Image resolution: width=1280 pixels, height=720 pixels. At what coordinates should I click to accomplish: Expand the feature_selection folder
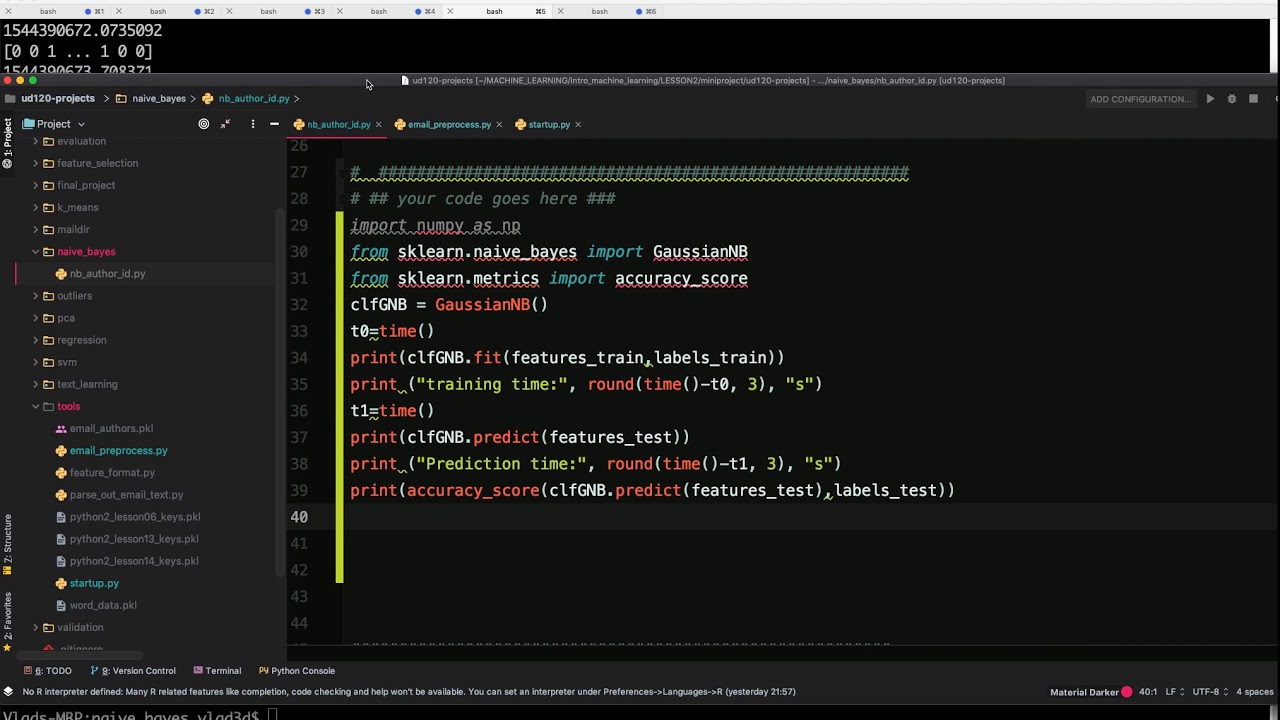[x=36, y=163]
